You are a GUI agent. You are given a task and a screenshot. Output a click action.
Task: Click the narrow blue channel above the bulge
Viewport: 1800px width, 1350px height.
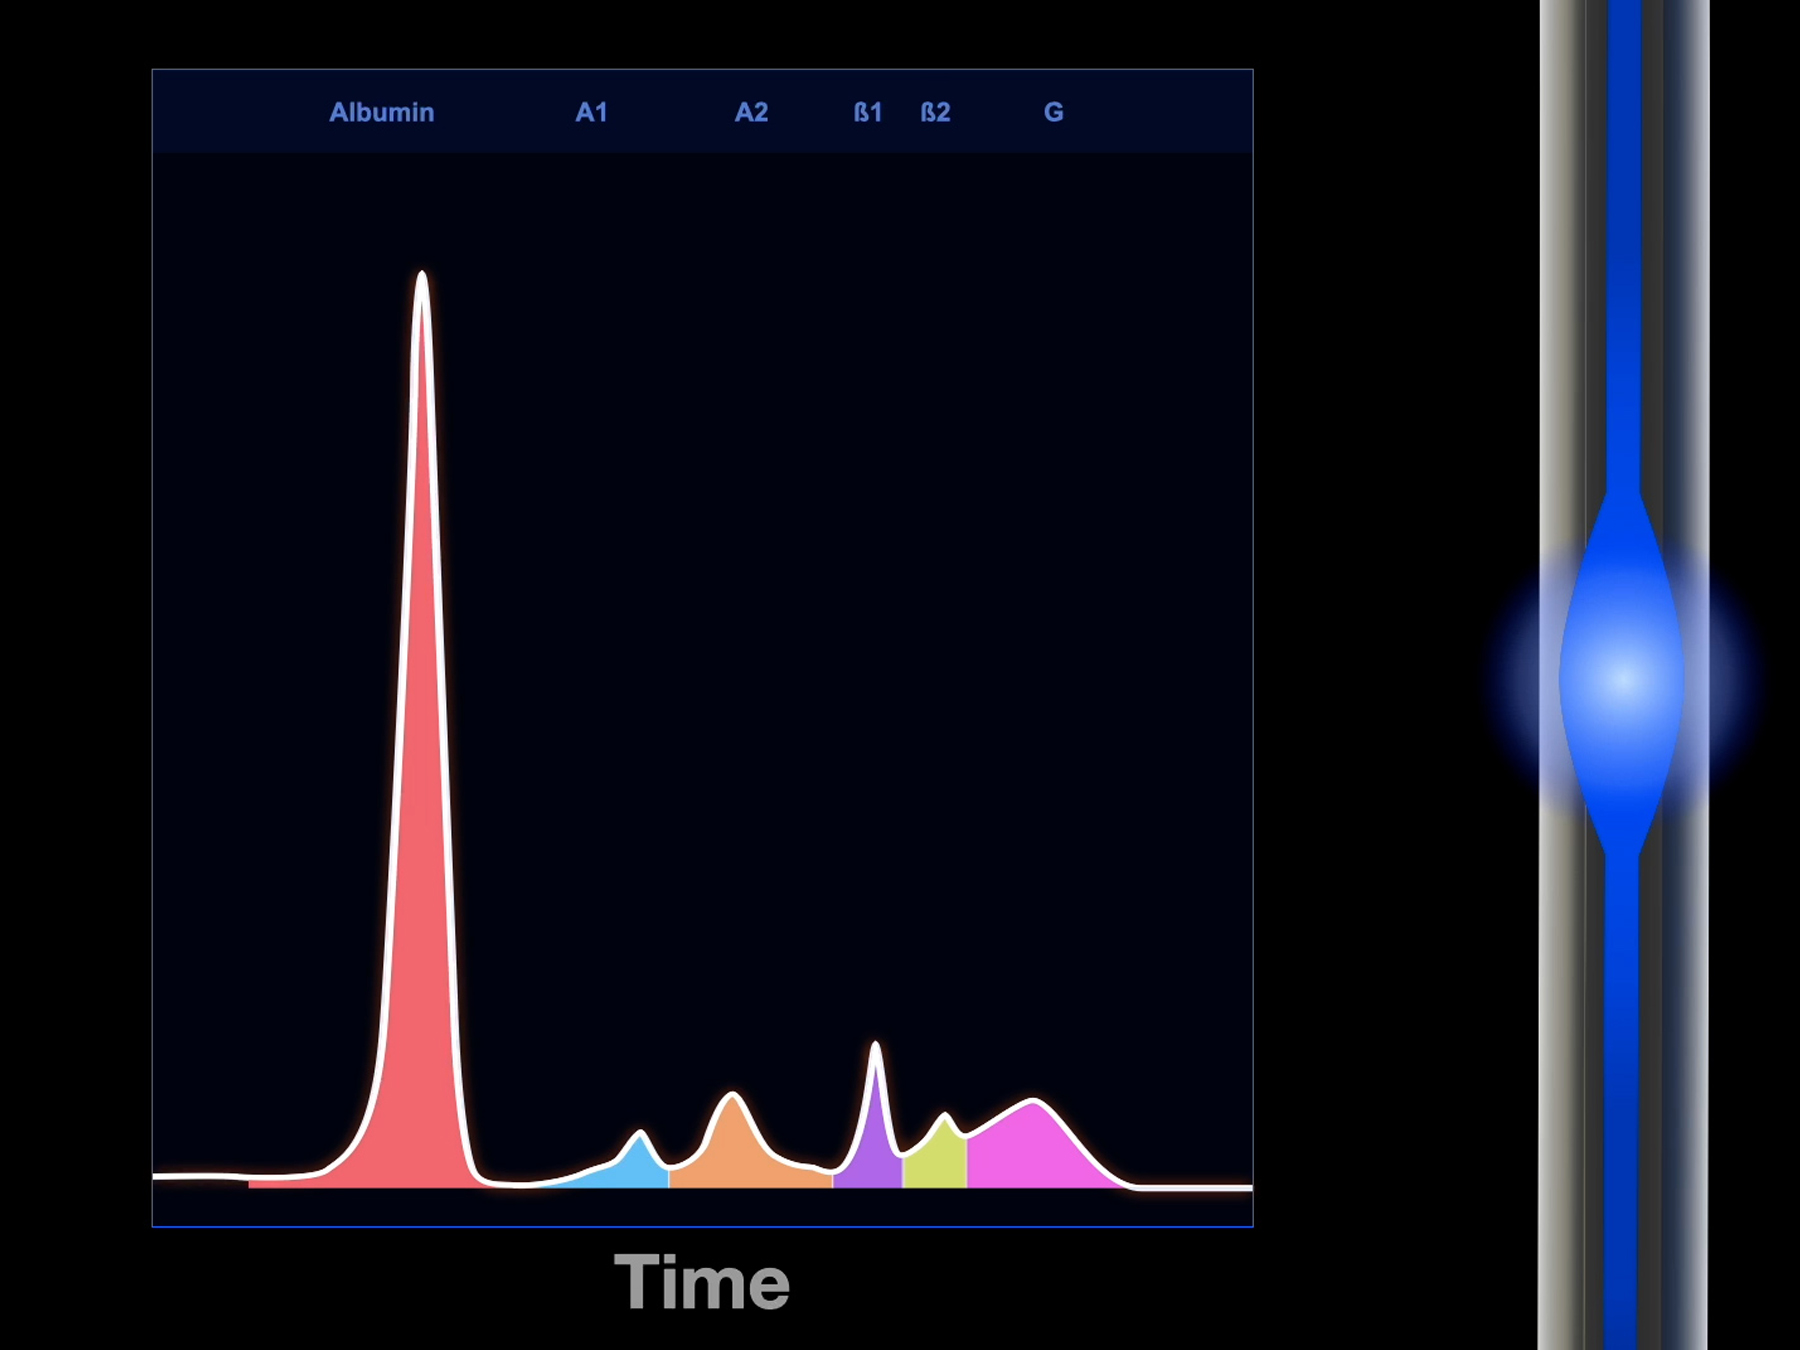pos(1623,250)
